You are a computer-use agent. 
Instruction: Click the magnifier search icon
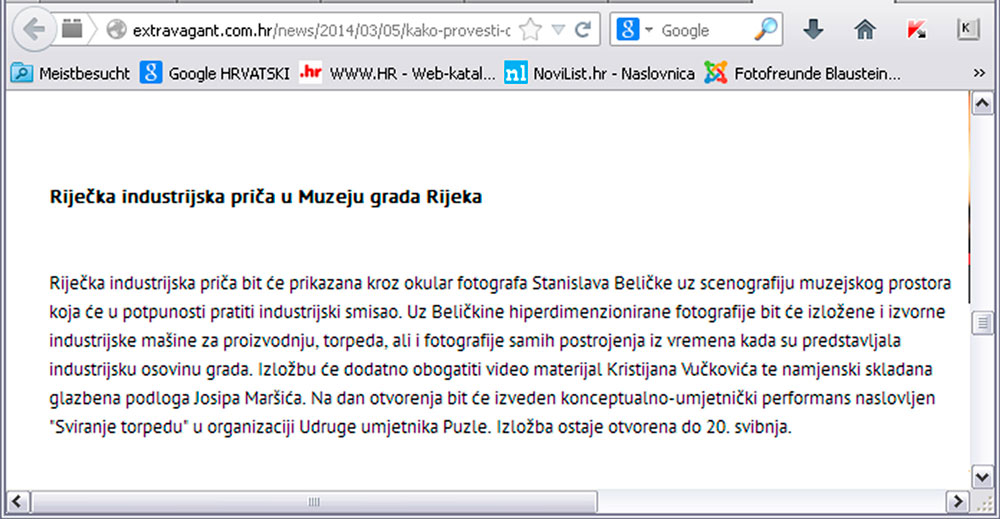click(765, 30)
